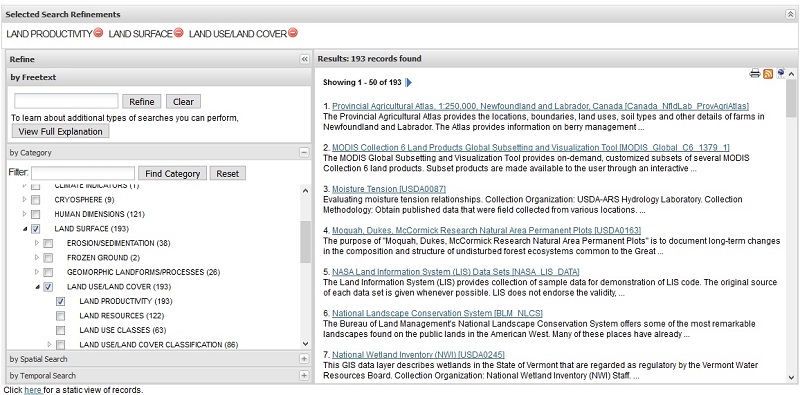The width and height of the screenshot is (800, 395).
Task: Open National Wetland Inventory (NWI) link
Action: tap(418, 354)
